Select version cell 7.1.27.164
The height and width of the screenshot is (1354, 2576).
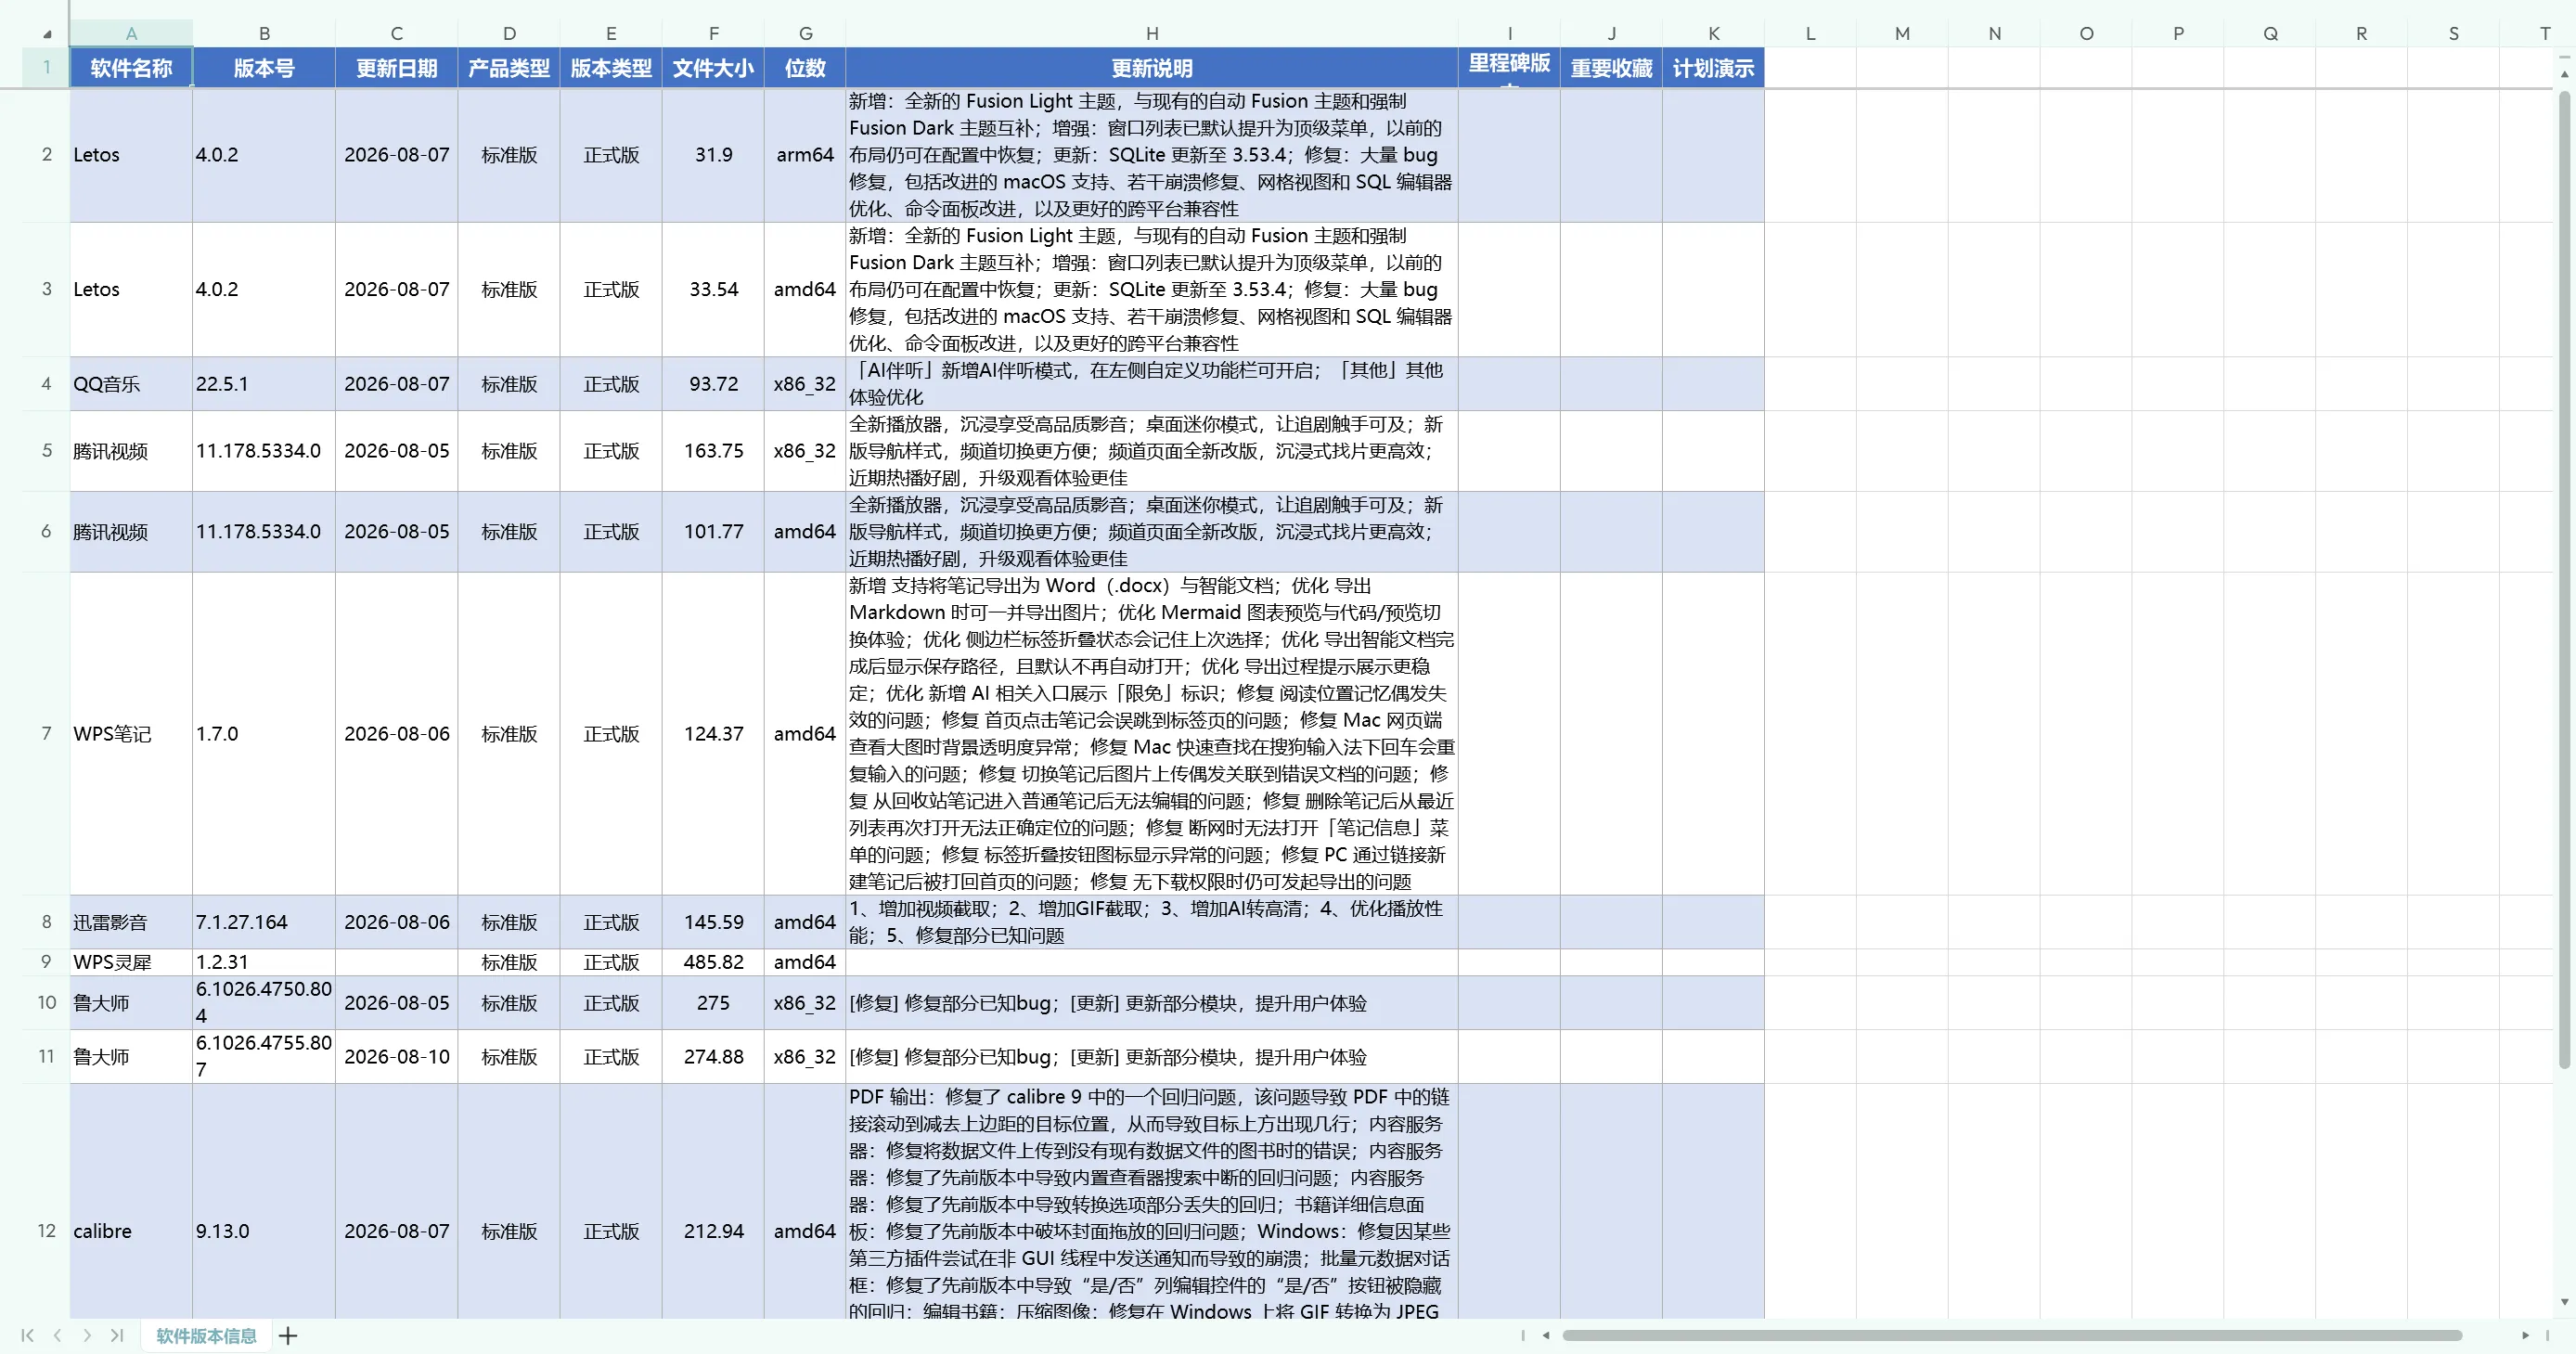click(x=264, y=922)
